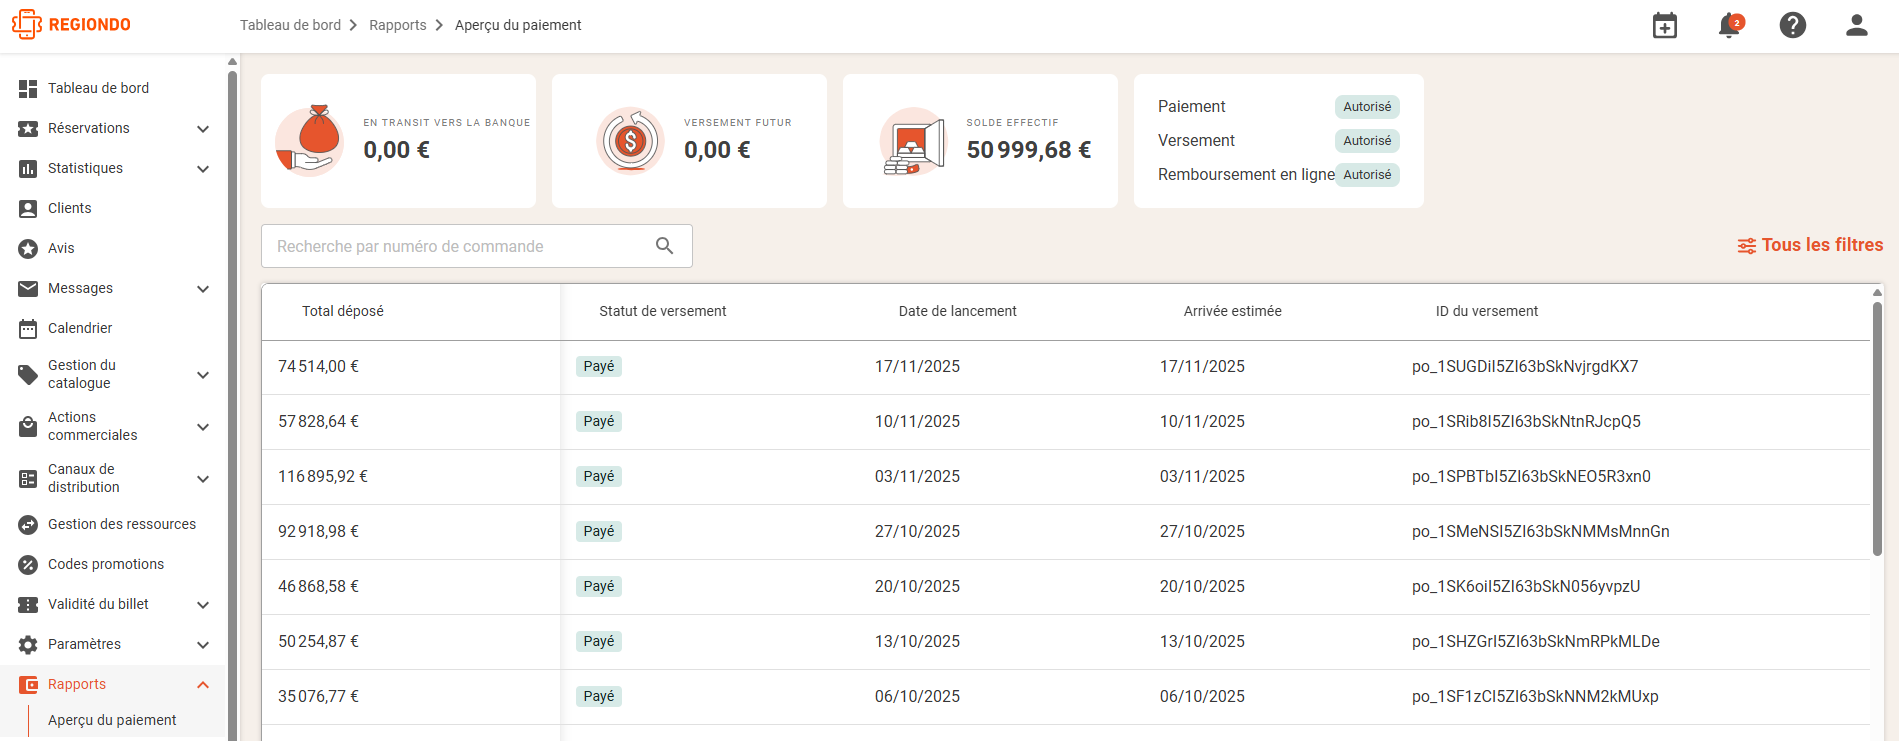Click the table vertical scrollbar
This screenshot has height=741, width=1899.
(x=1877, y=430)
